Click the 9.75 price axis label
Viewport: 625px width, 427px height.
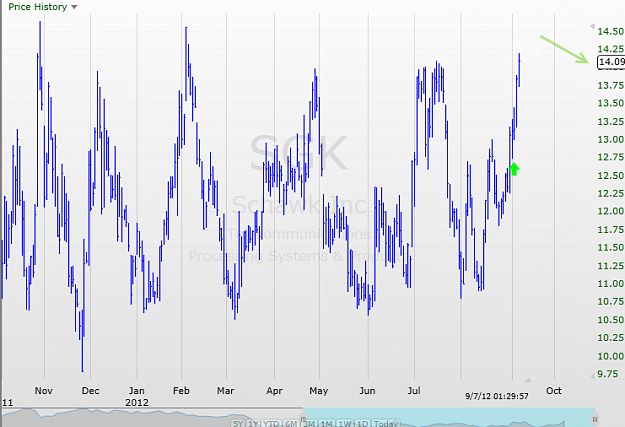tap(607, 374)
